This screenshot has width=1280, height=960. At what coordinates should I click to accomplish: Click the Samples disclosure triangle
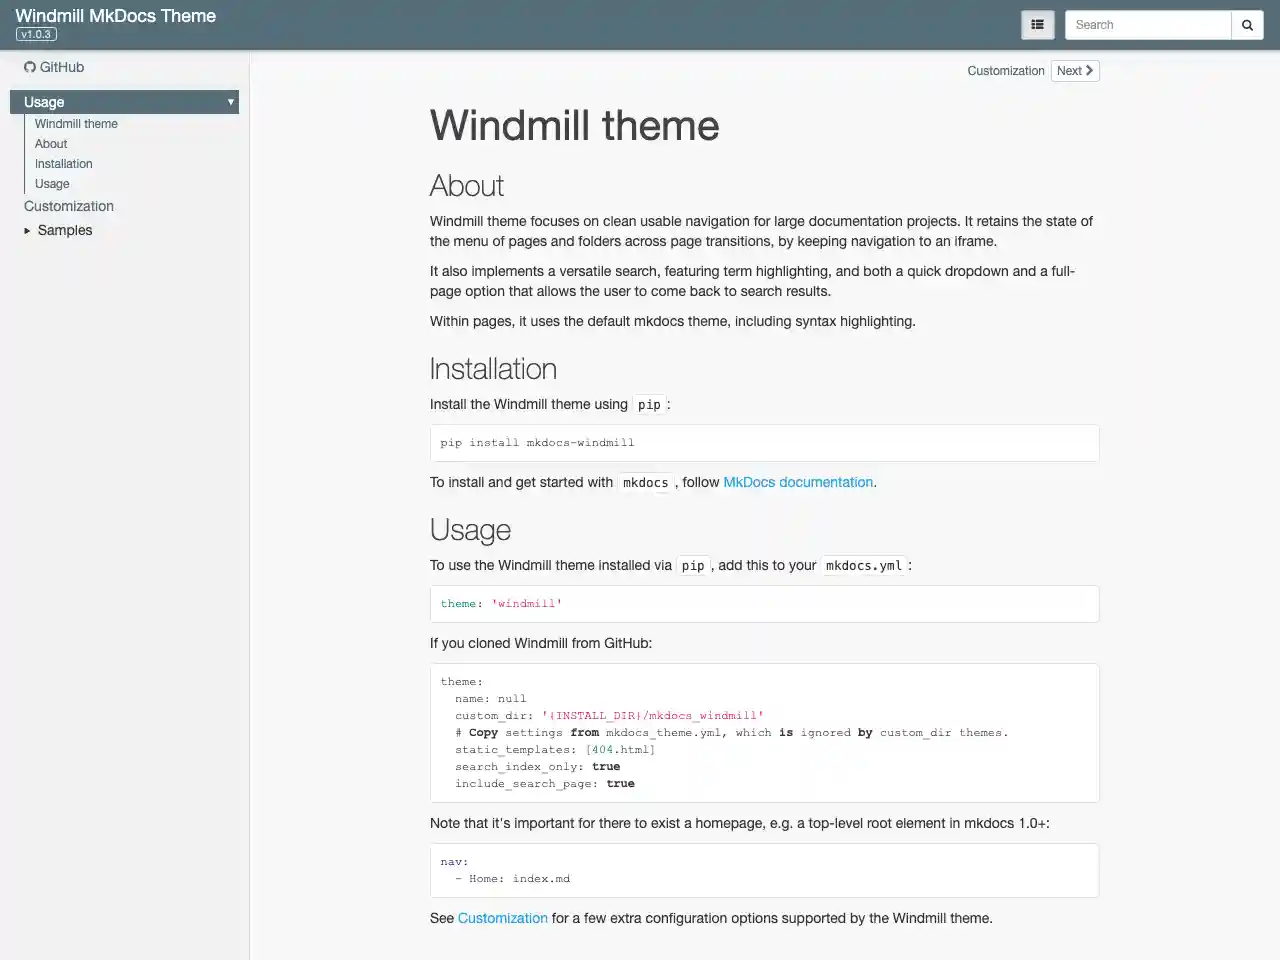tap(26, 230)
